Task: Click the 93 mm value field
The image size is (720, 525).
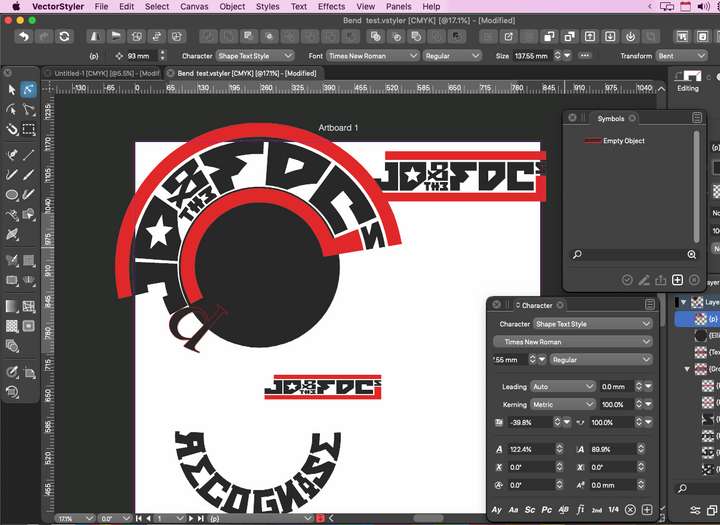Action: coord(141,56)
